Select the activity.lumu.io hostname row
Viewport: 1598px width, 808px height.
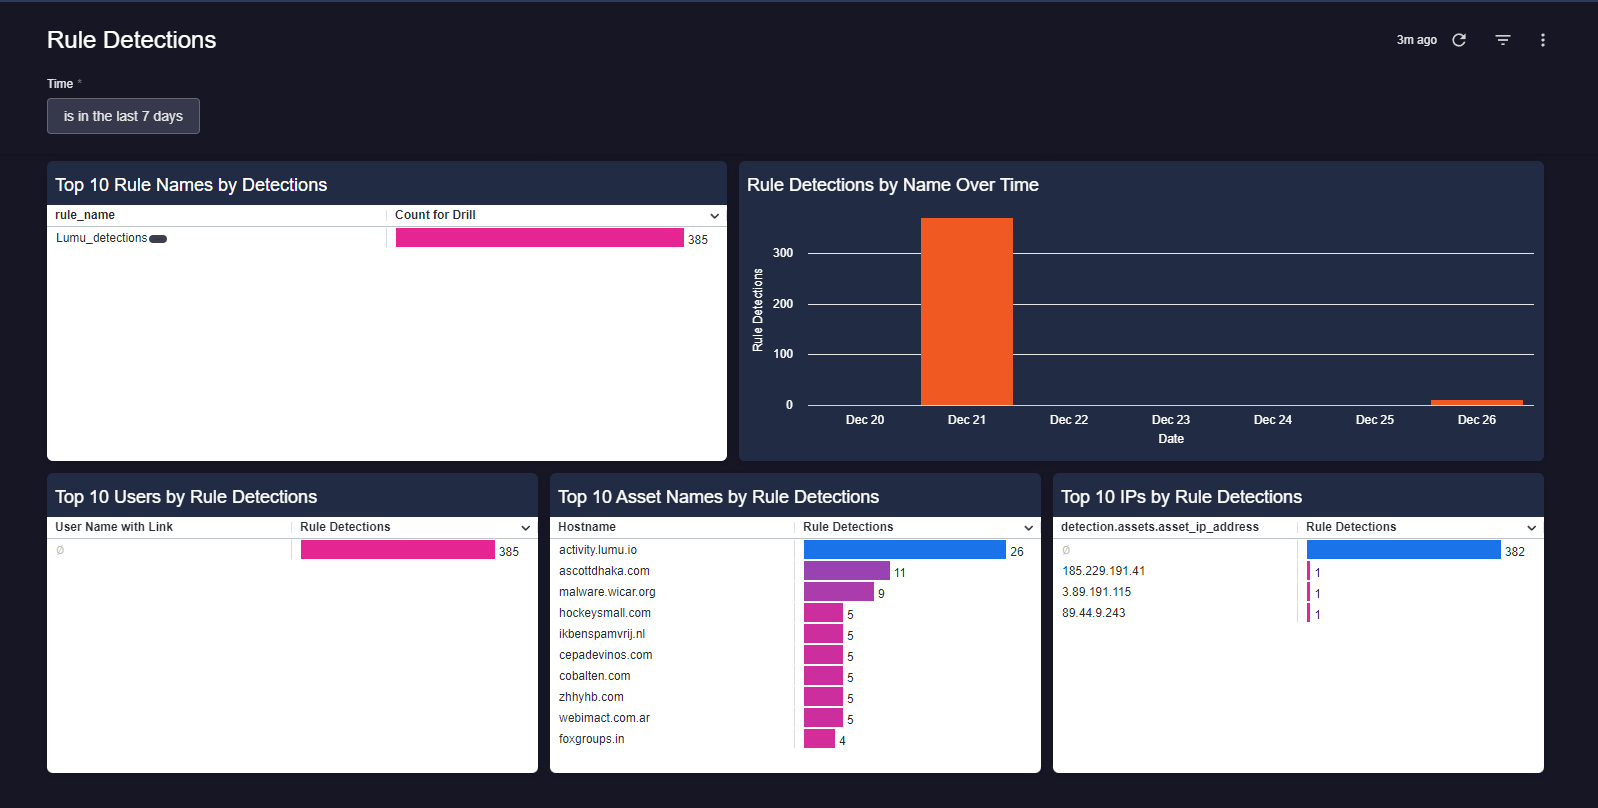coord(598,550)
